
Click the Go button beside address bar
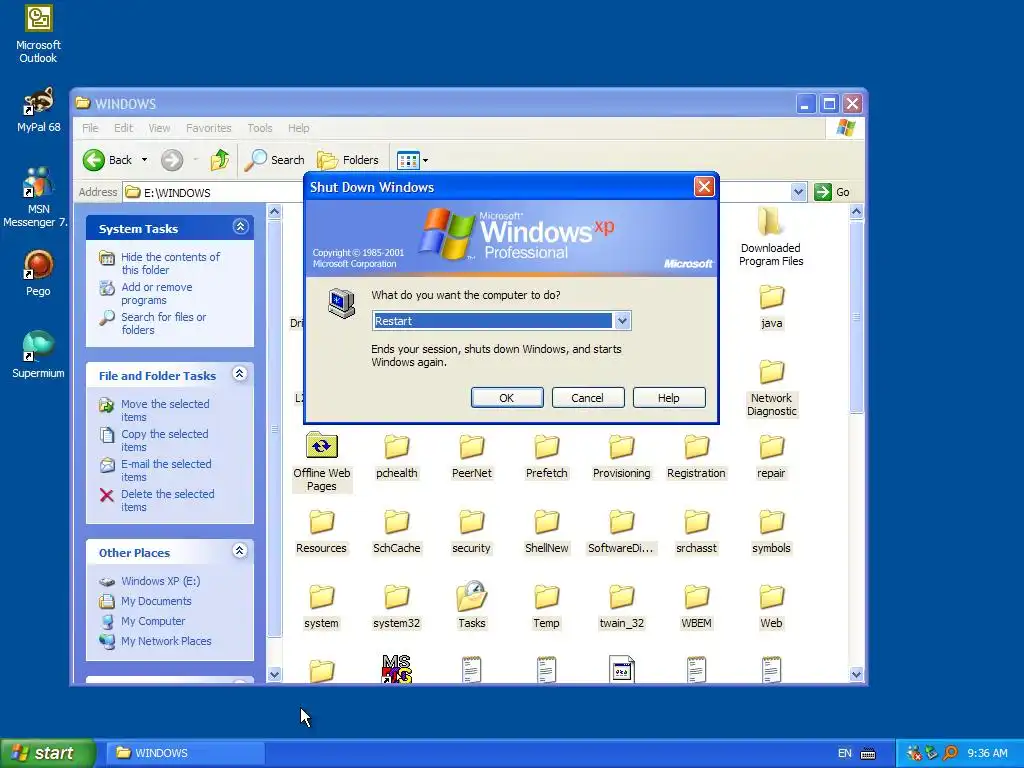click(x=832, y=192)
